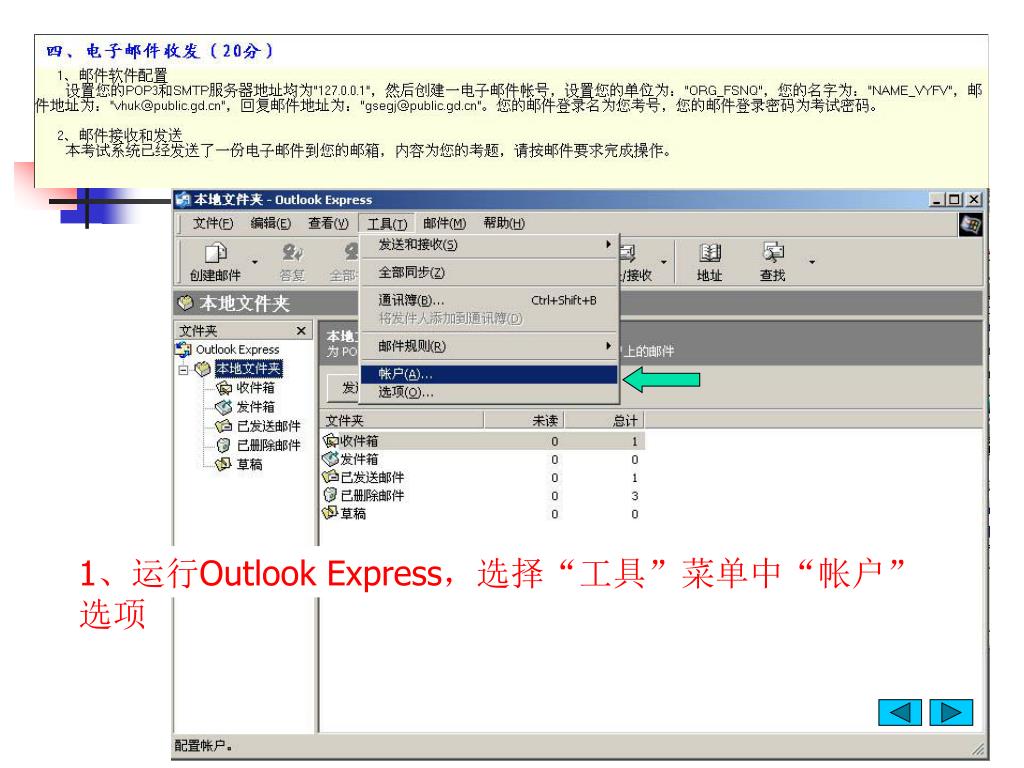Open the 查看(V) menu
The width and height of the screenshot is (1024, 768).
[x=328, y=223]
